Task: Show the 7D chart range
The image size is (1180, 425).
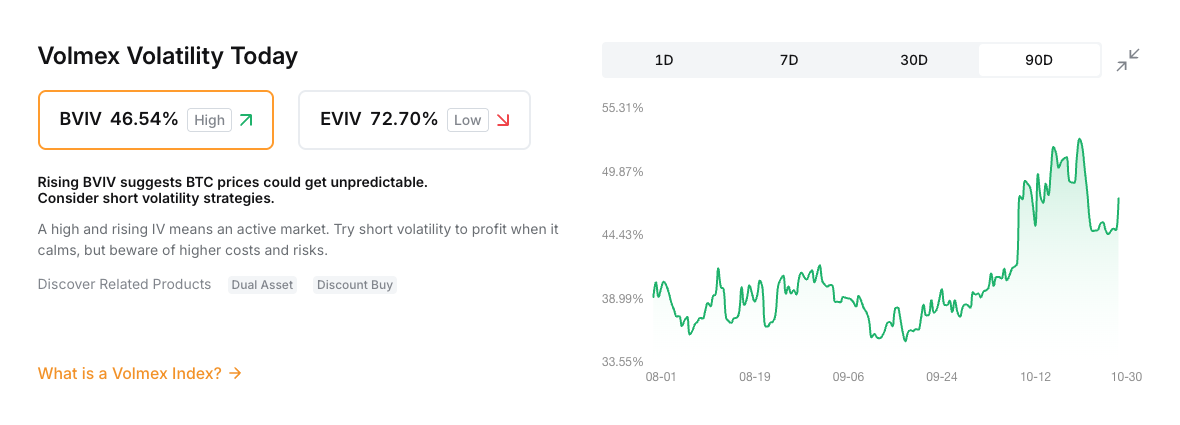Action: click(x=789, y=60)
